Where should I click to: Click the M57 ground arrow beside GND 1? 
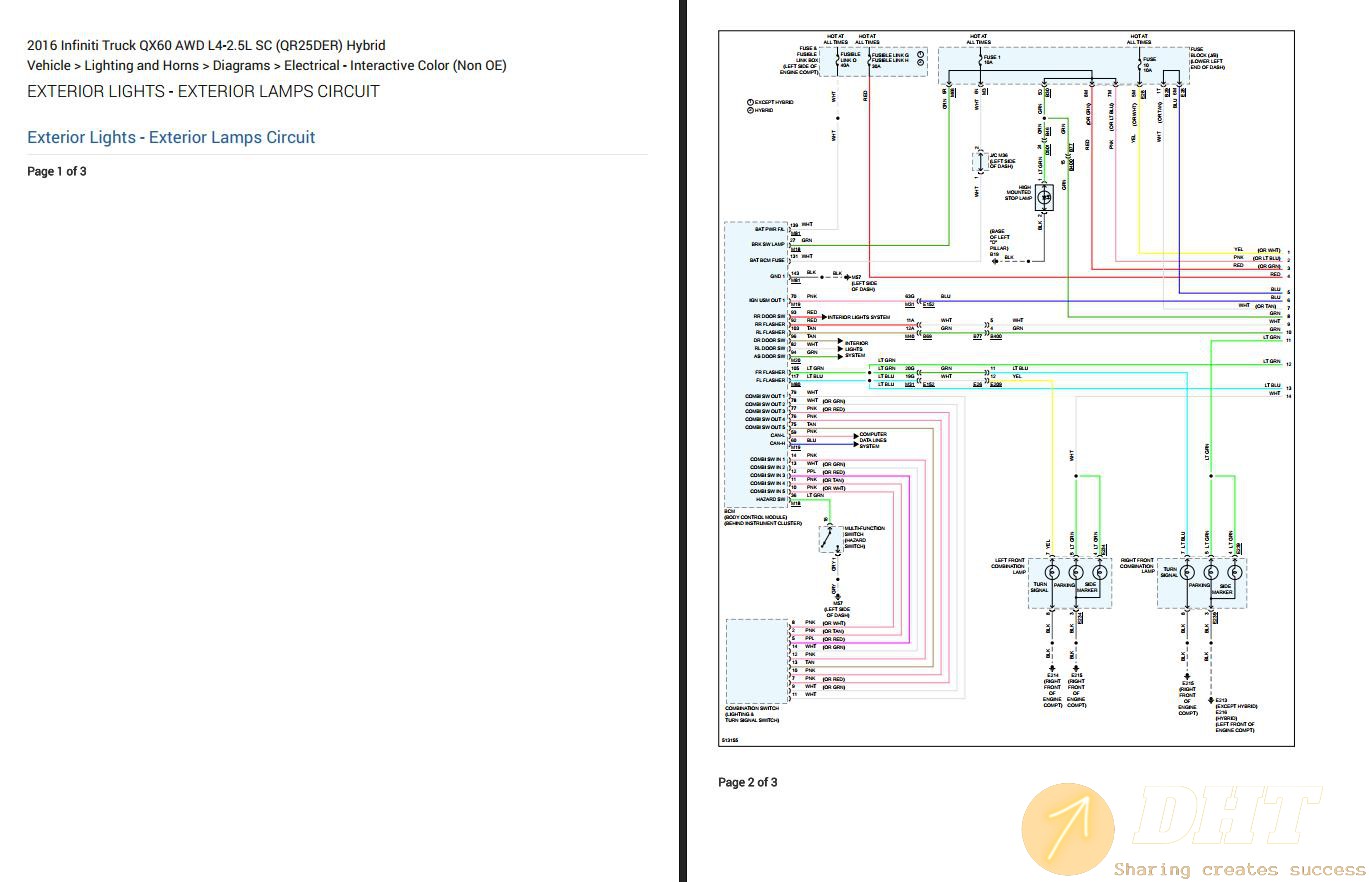point(847,276)
